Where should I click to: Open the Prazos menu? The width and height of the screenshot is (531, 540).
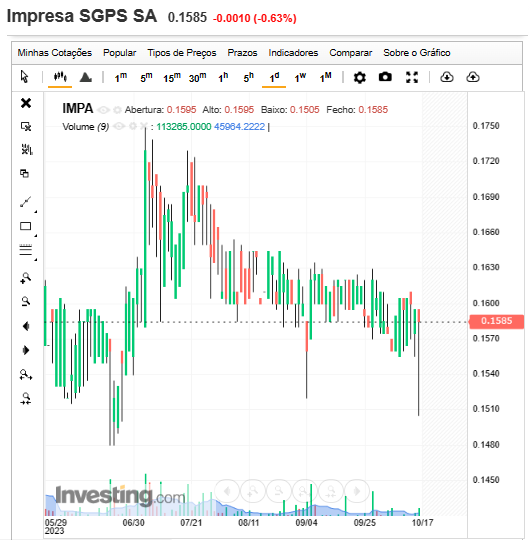point(242,53)
